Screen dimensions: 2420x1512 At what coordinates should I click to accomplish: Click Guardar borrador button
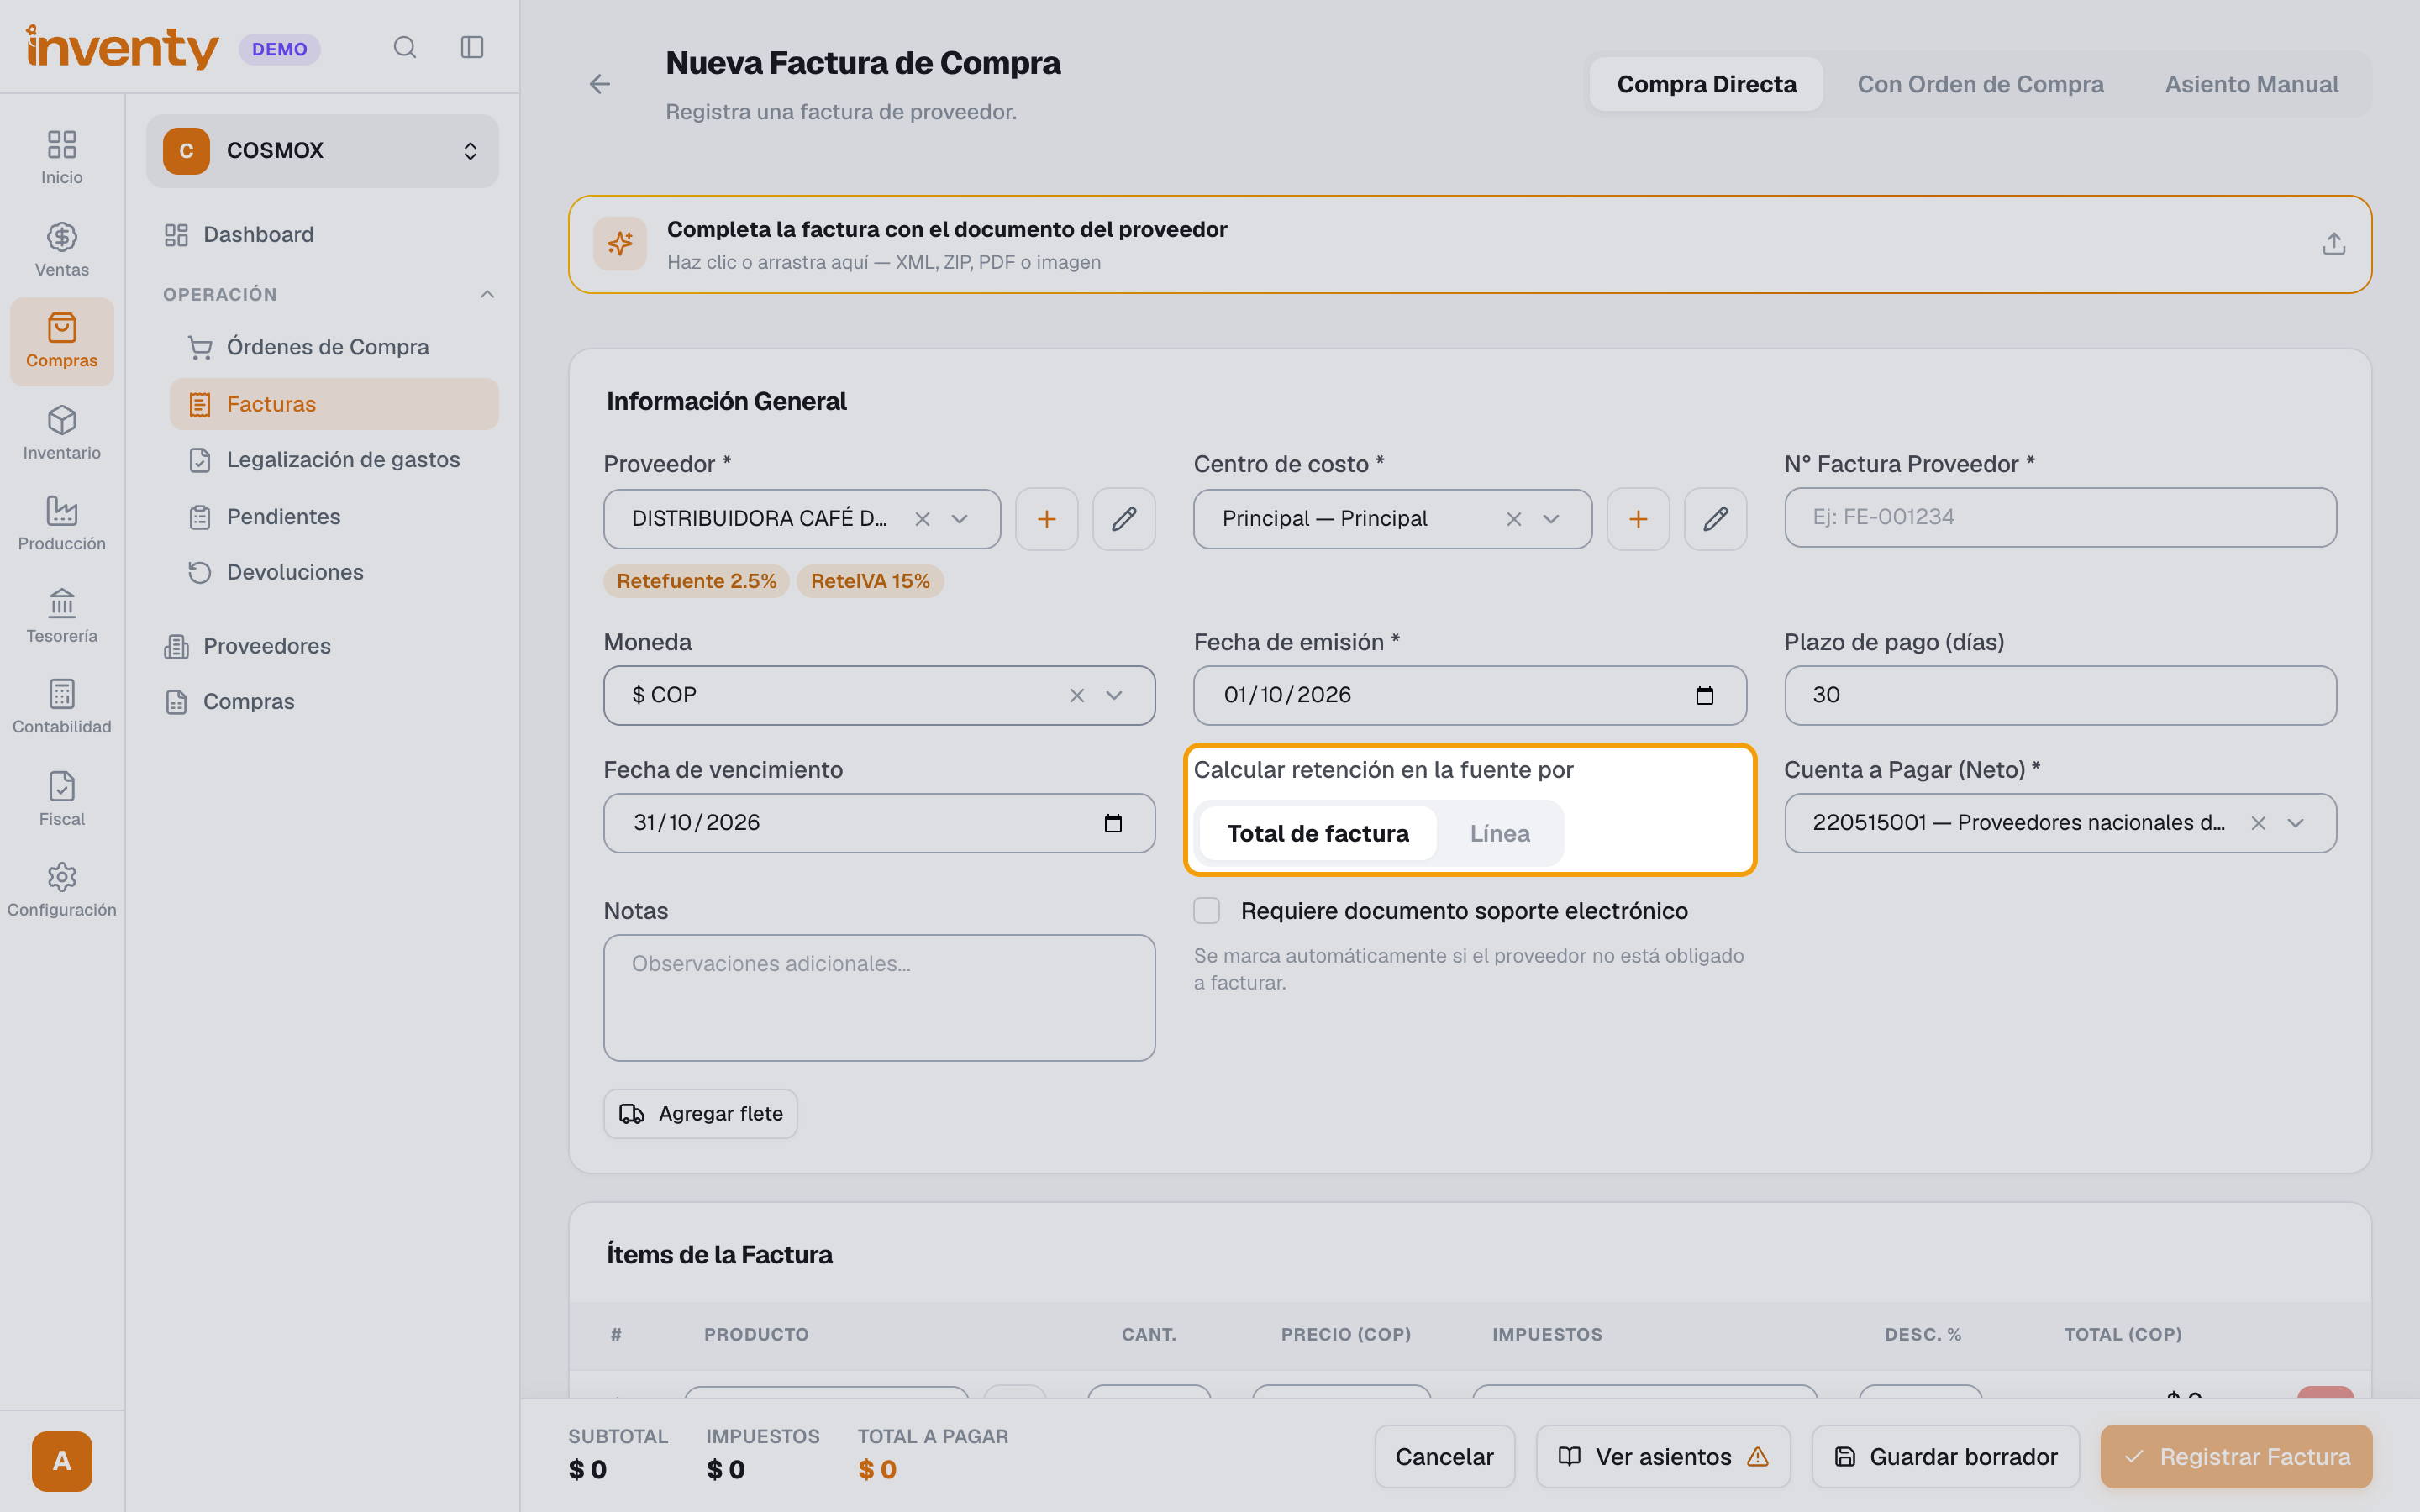1945,1457
